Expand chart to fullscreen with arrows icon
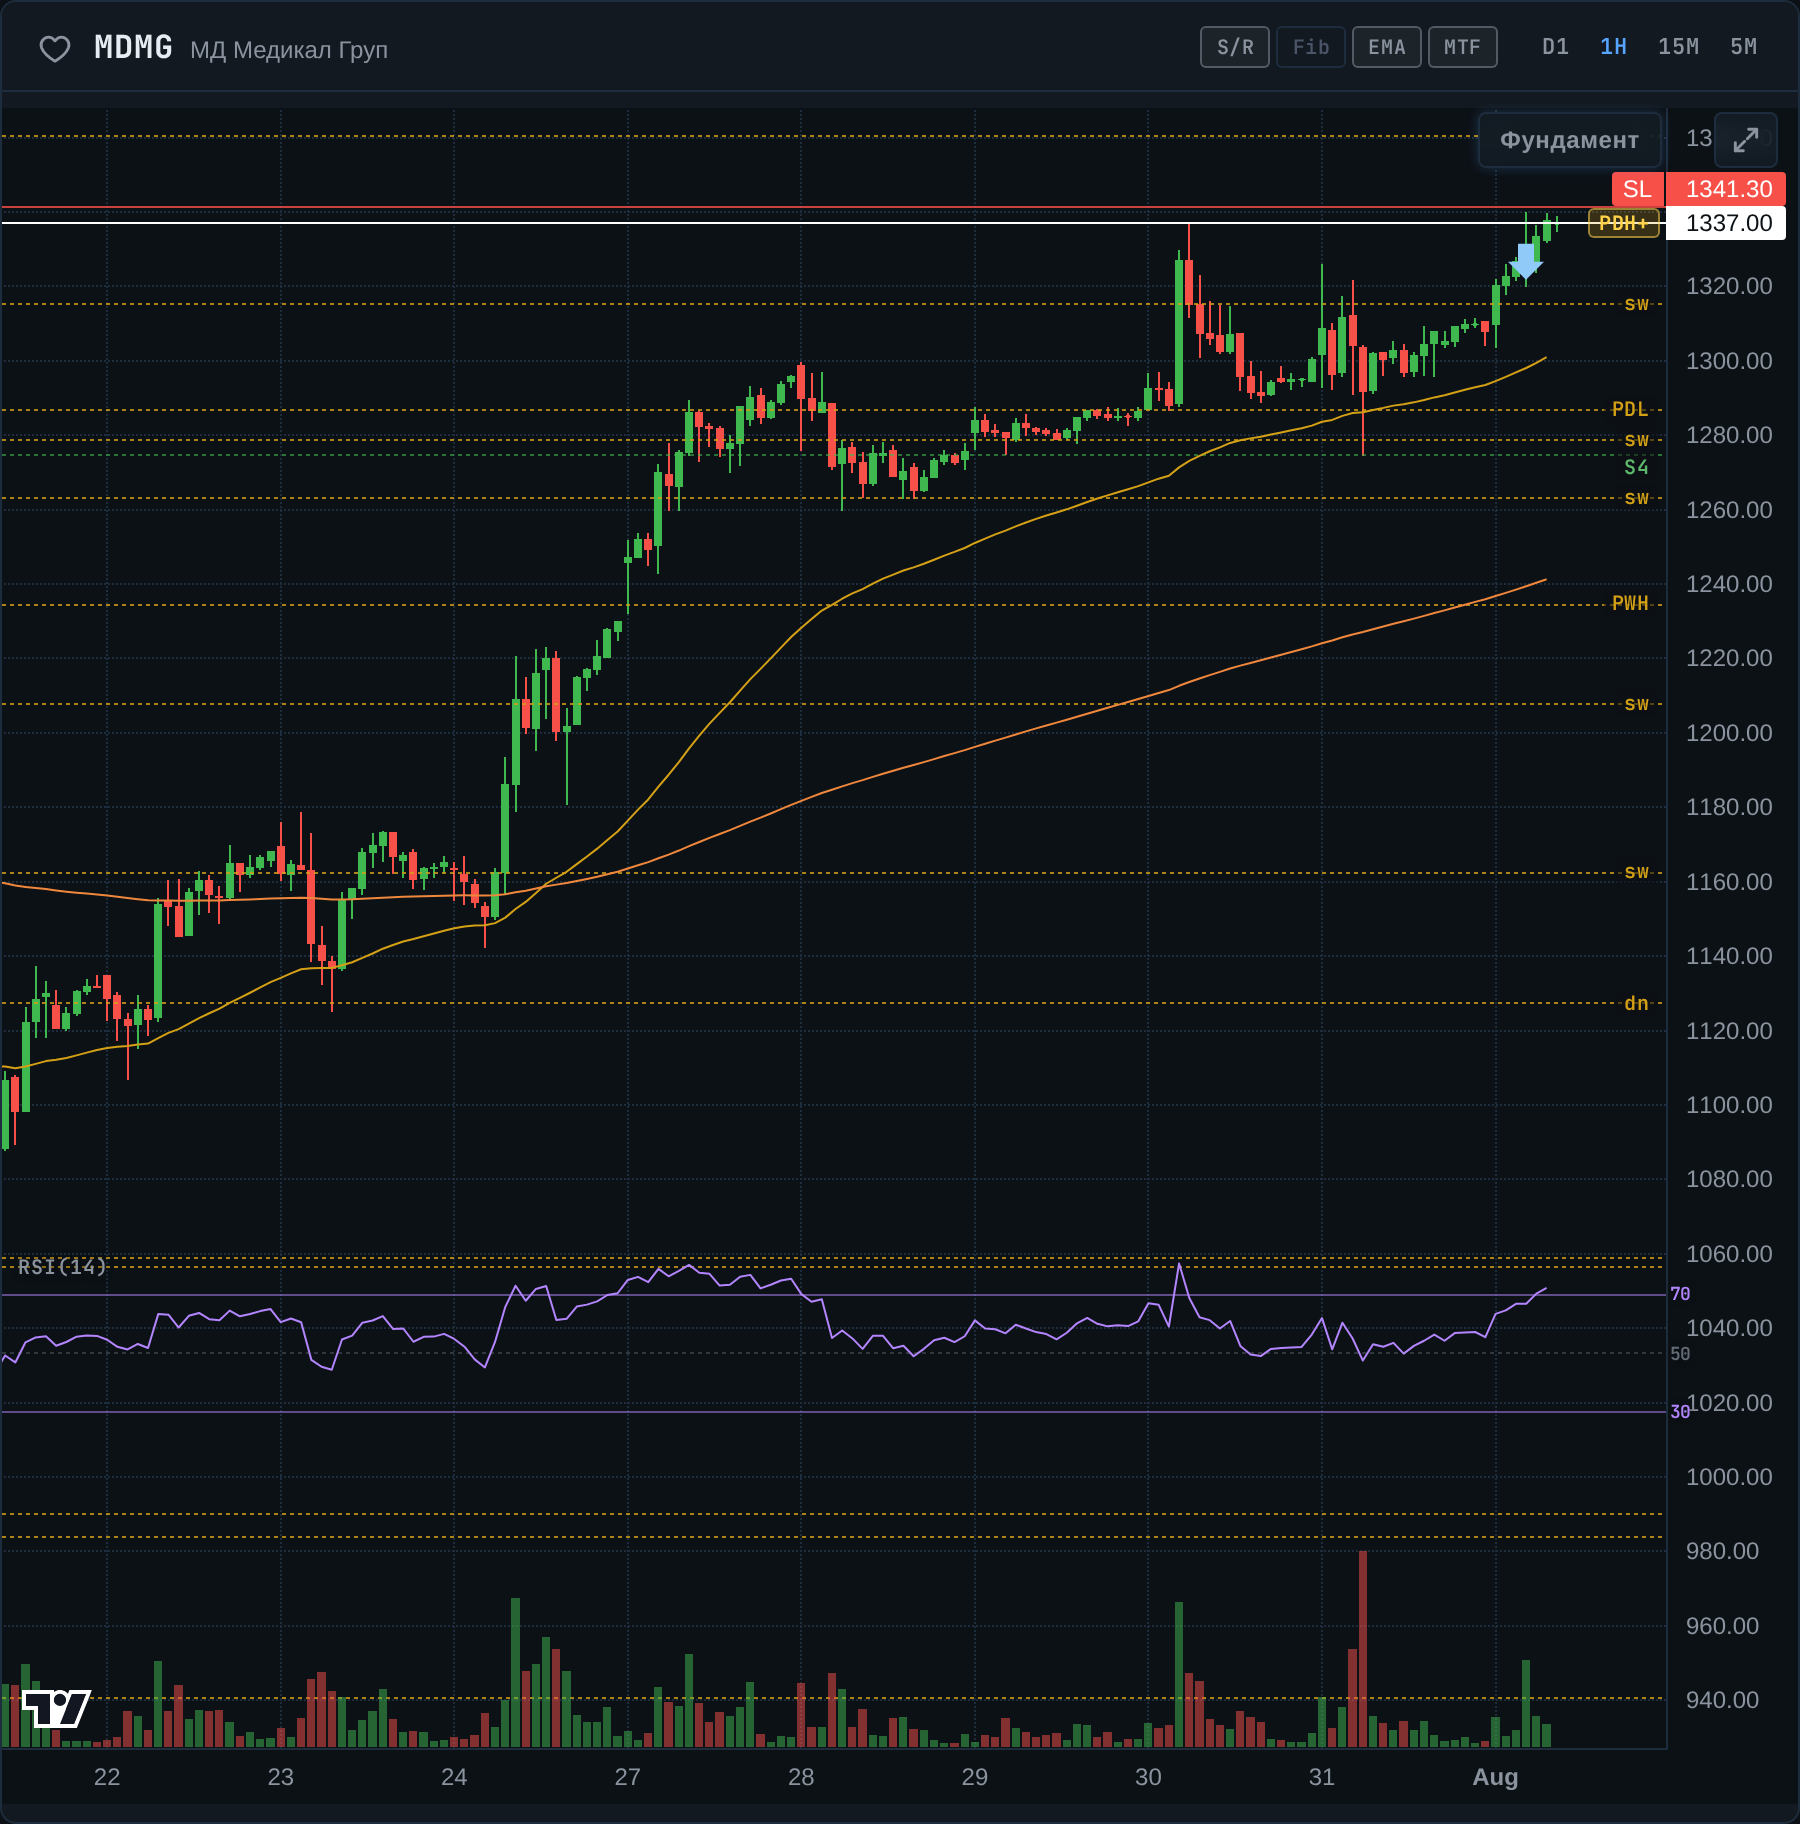 (1746, 140)
